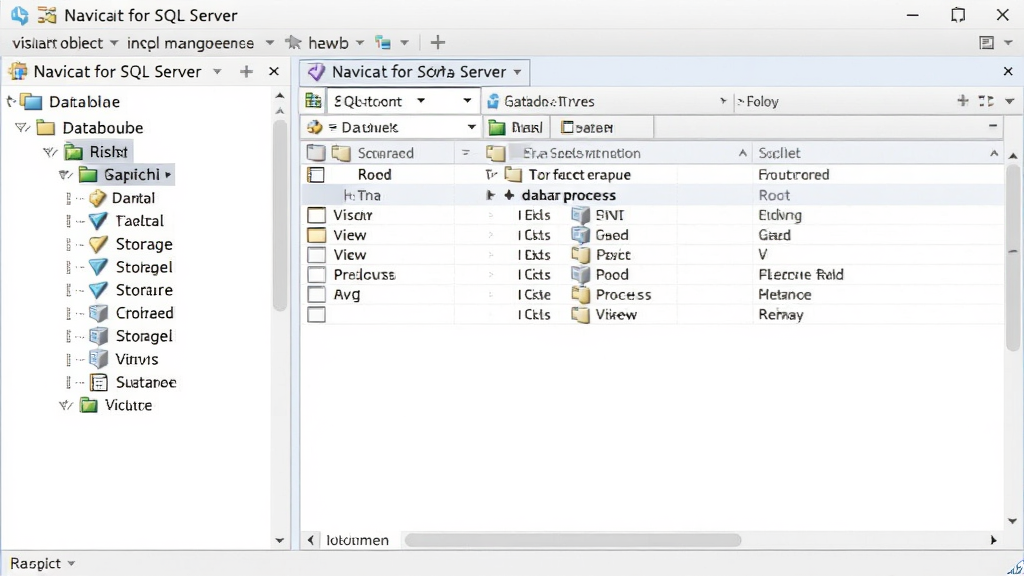Select the Fleccne Rald cell
The width and height of the screenshot is (1024, 576).
click(801, 274)
